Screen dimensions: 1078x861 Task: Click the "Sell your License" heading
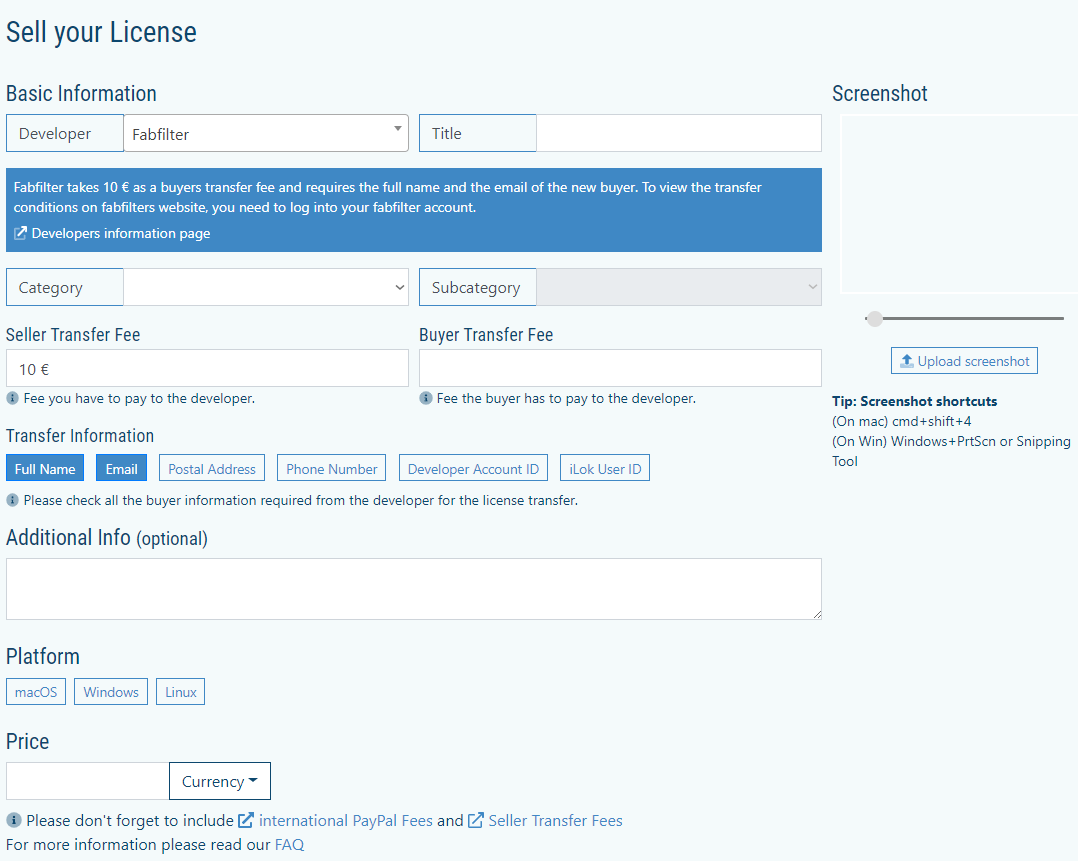coord(101,32)
